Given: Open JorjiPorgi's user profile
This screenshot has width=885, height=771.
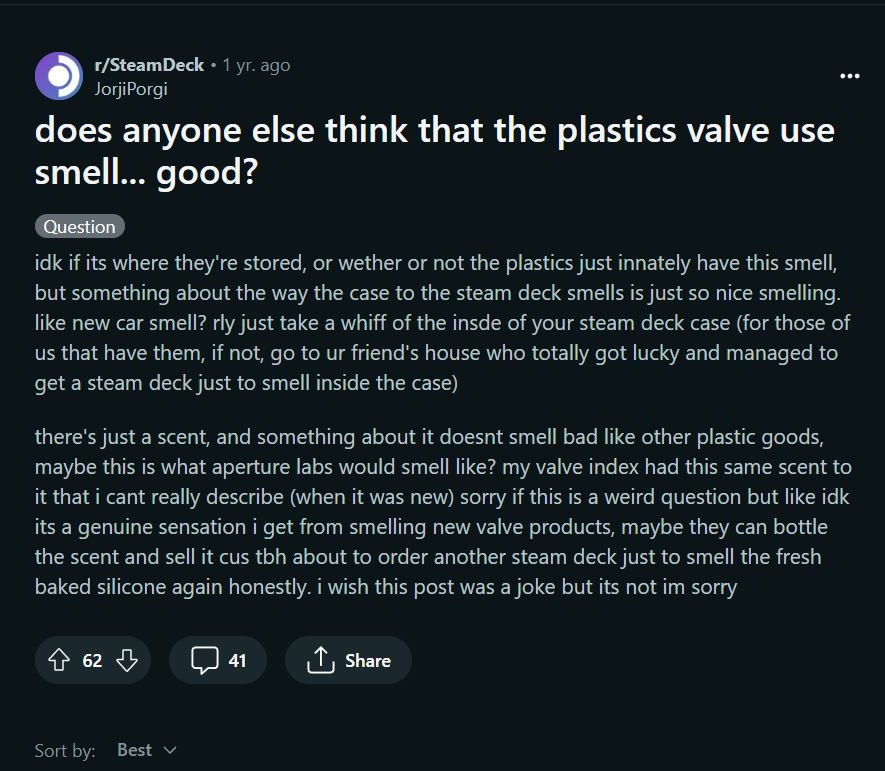Looking at the screenshot, I should (131, 89).
